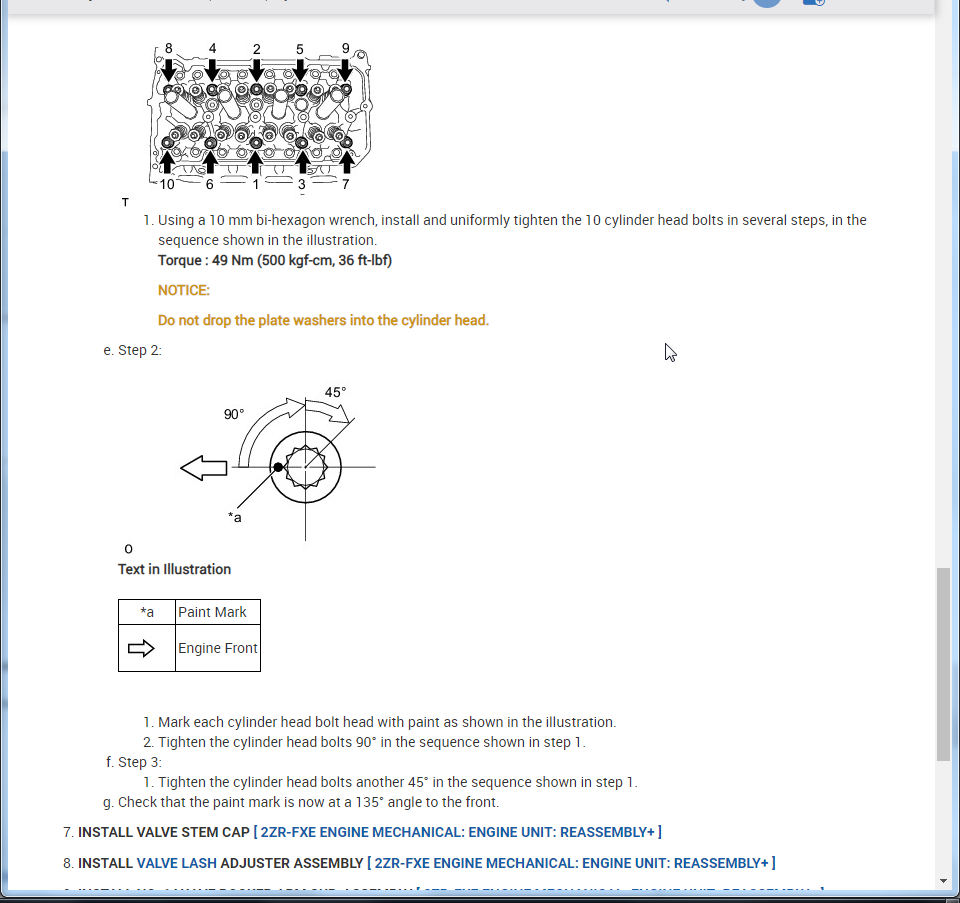This screenshot has width=960, height=903.
Task: Click the Torque 49 Nm specification text
Action: 275,260
